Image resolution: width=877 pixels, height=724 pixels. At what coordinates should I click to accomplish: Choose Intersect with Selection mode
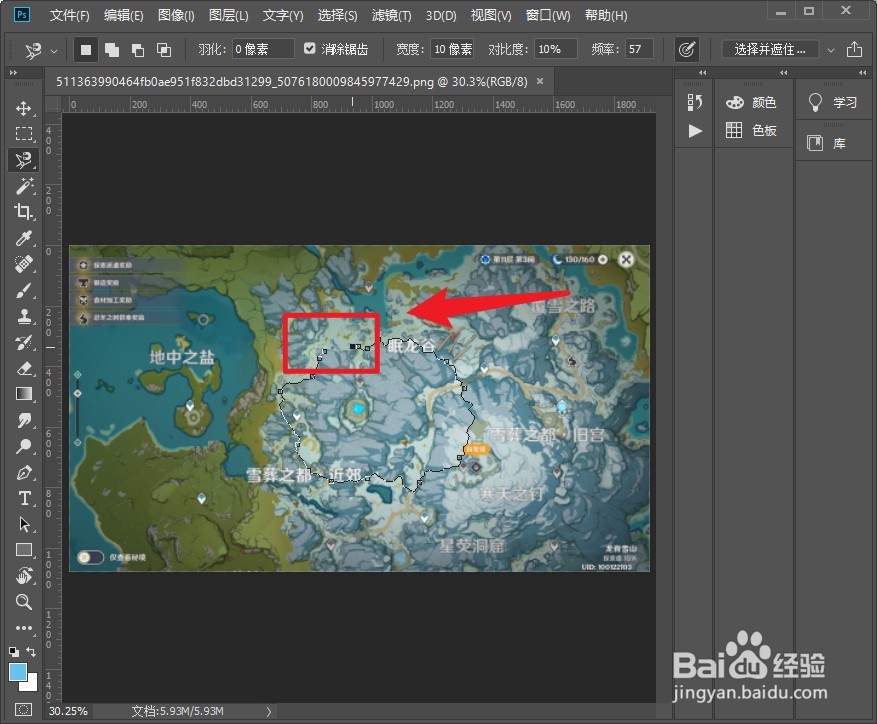164,50
